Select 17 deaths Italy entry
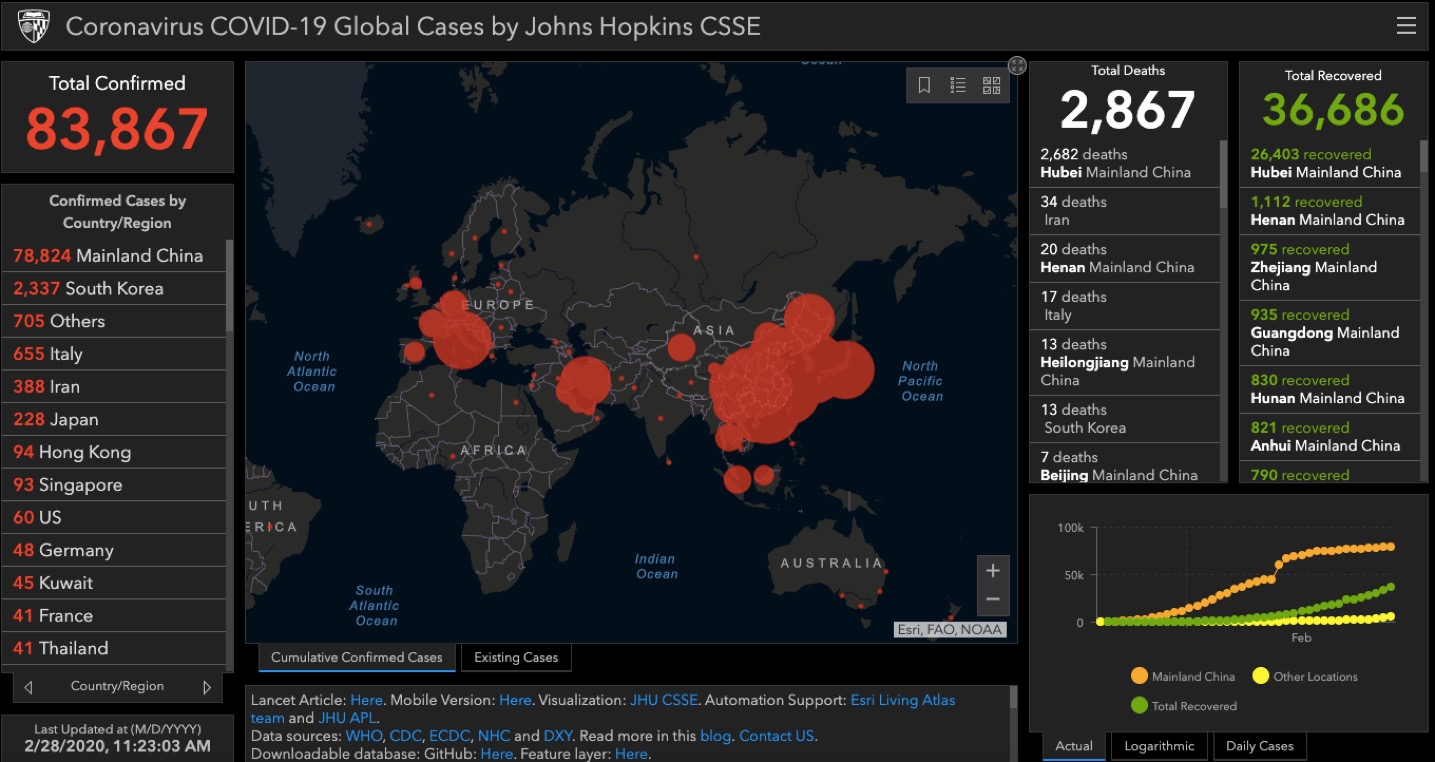This screenshot has width=1435, height=762. (1124, 306)
